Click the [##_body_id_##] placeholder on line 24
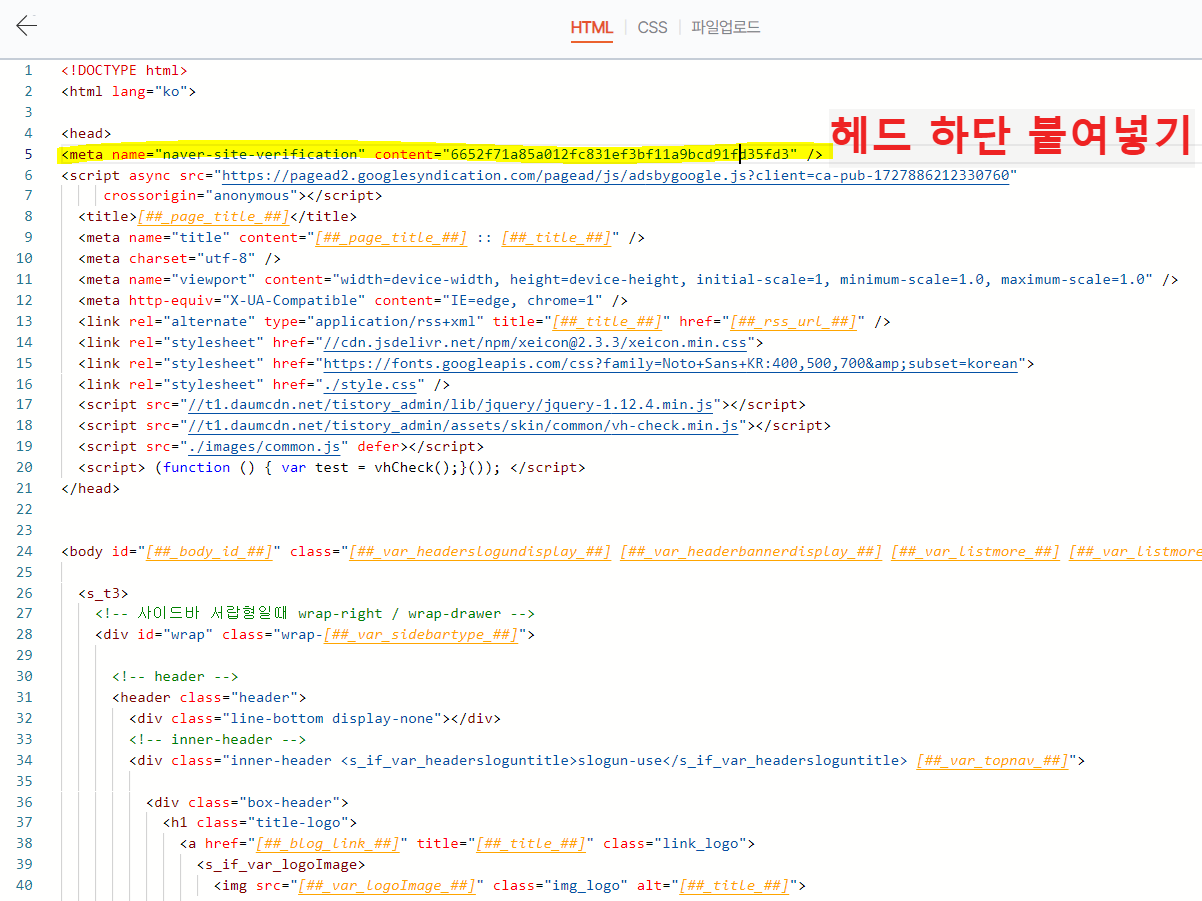This screenshot has height=901, width=1202. [209, 552]
